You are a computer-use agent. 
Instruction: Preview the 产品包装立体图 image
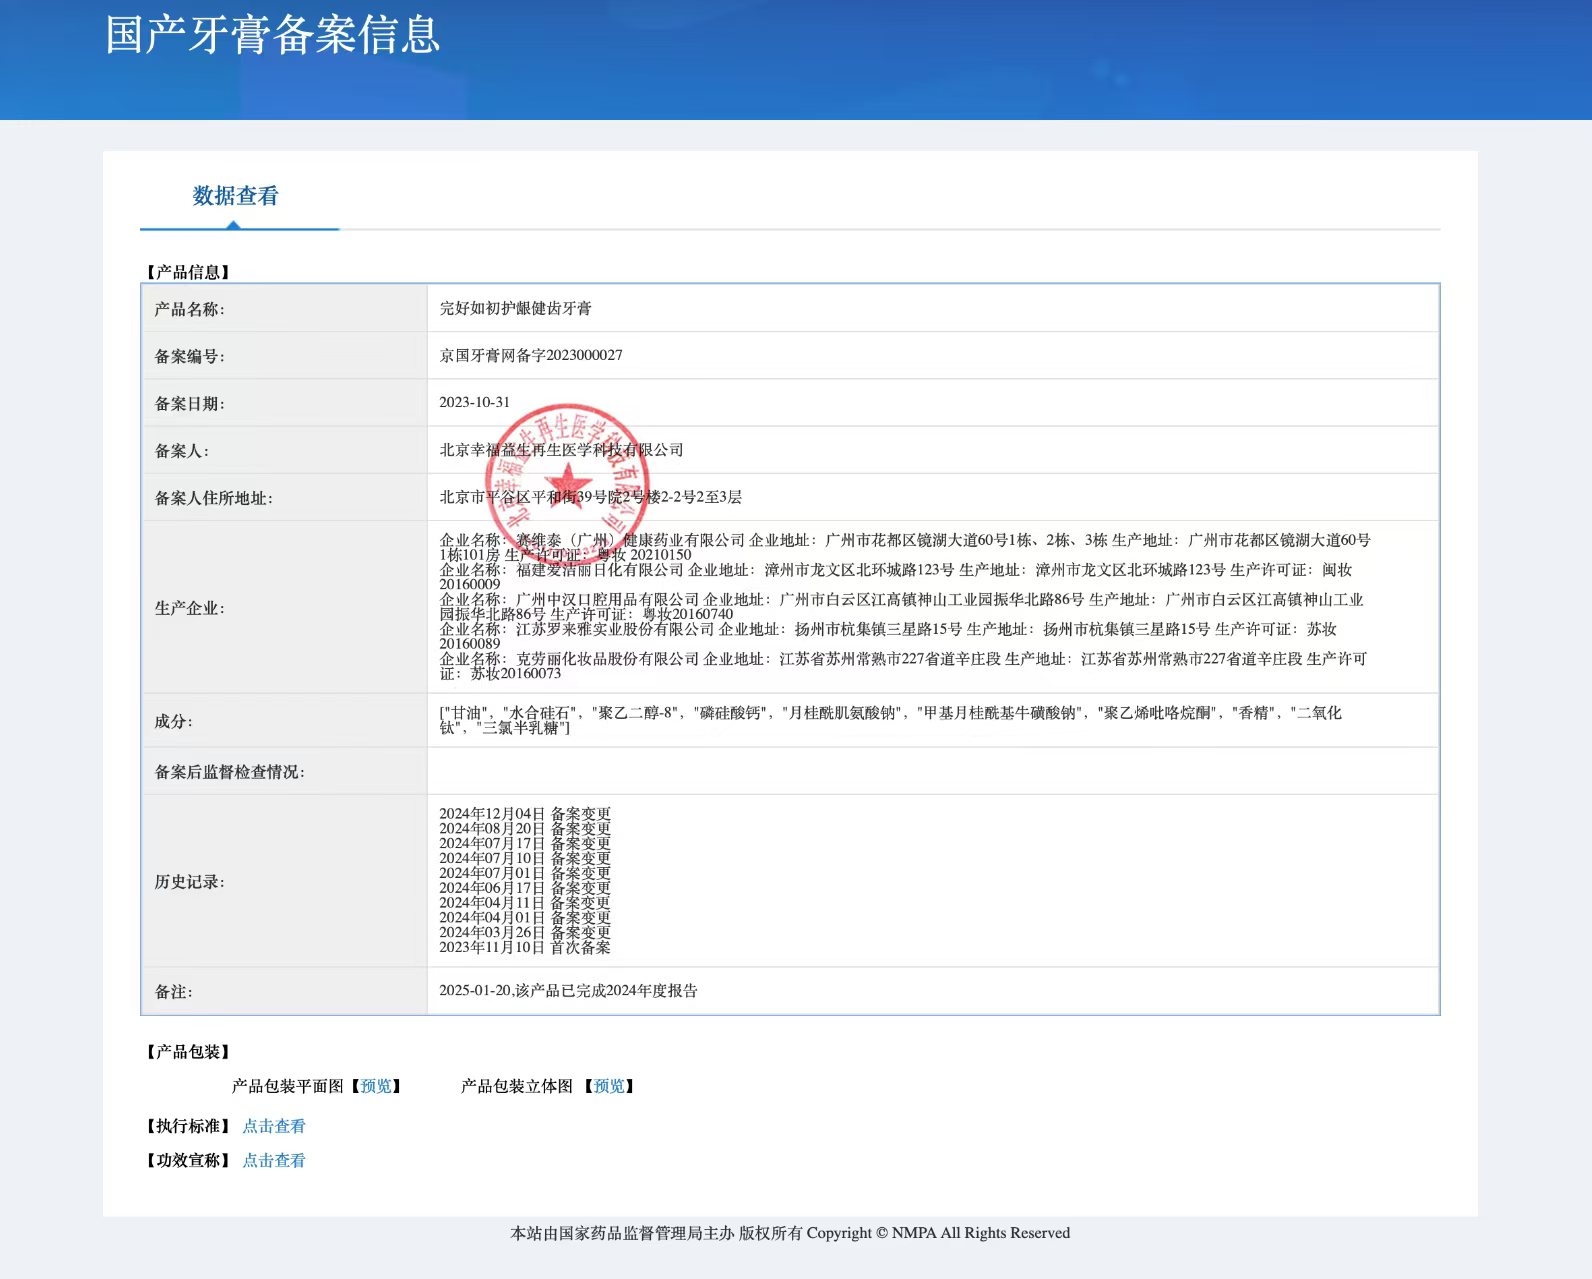click(609, 1086)
